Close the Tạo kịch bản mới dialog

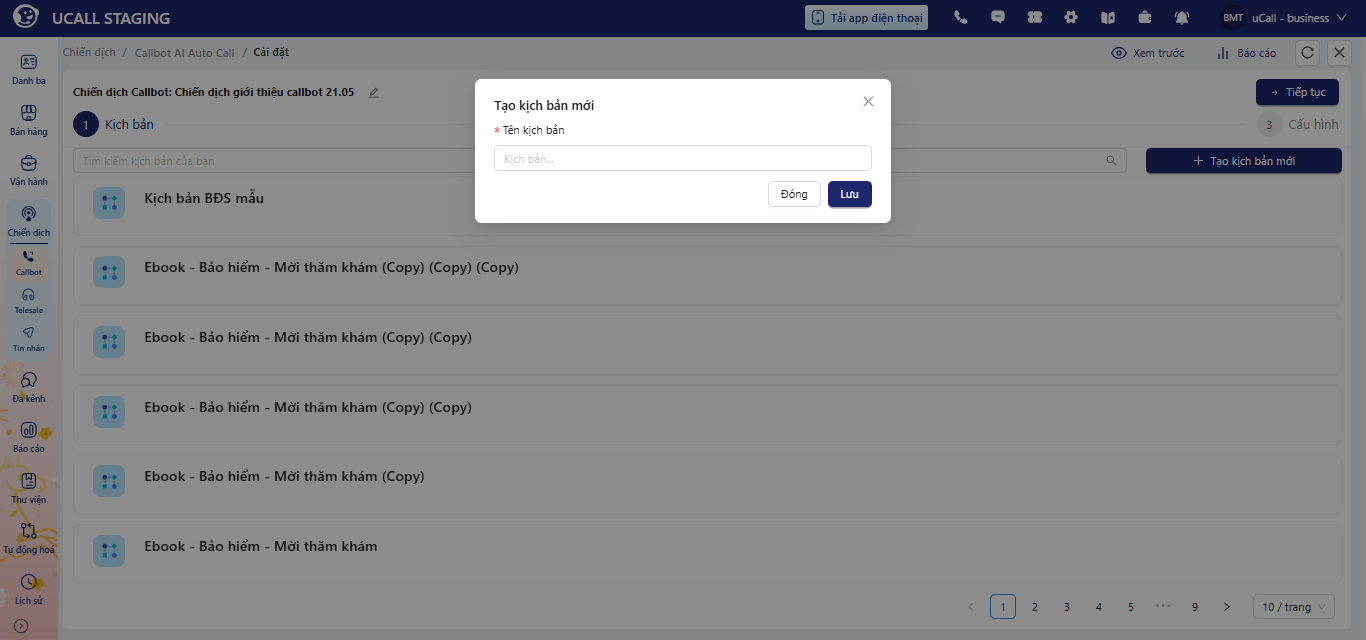point(868,101)
